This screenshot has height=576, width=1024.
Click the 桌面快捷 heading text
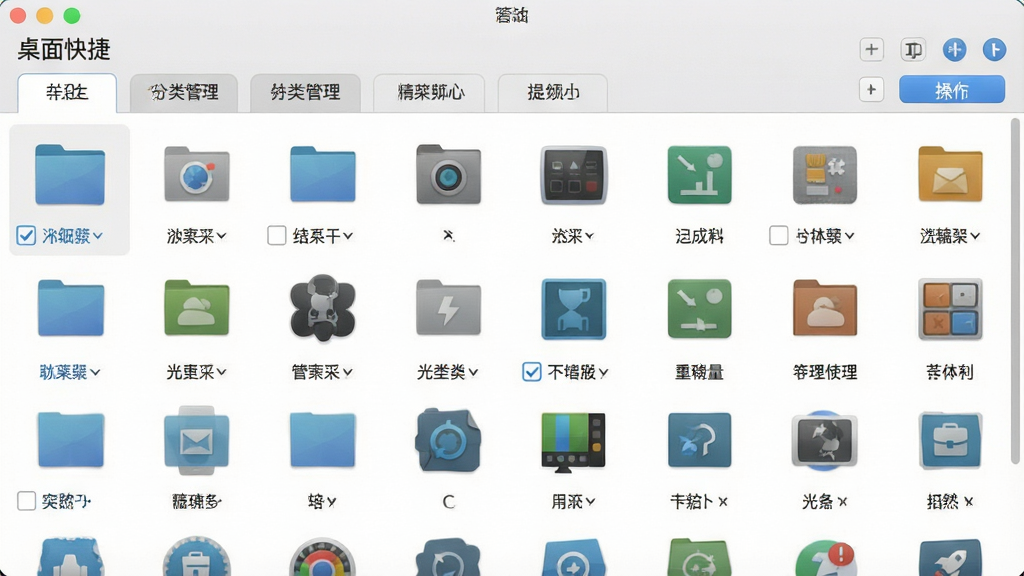click(64, 50)
